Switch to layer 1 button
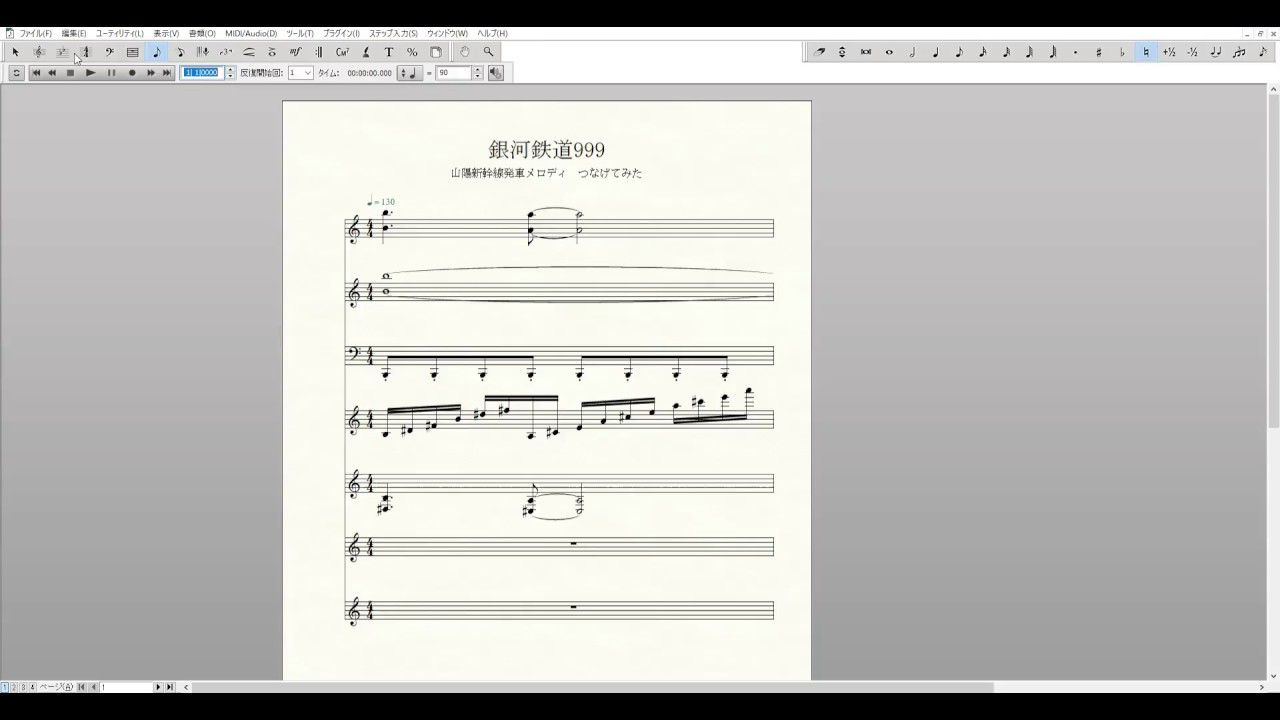Screen dimensions: 1280x720 pyautogui.click(x=4, y=687)
